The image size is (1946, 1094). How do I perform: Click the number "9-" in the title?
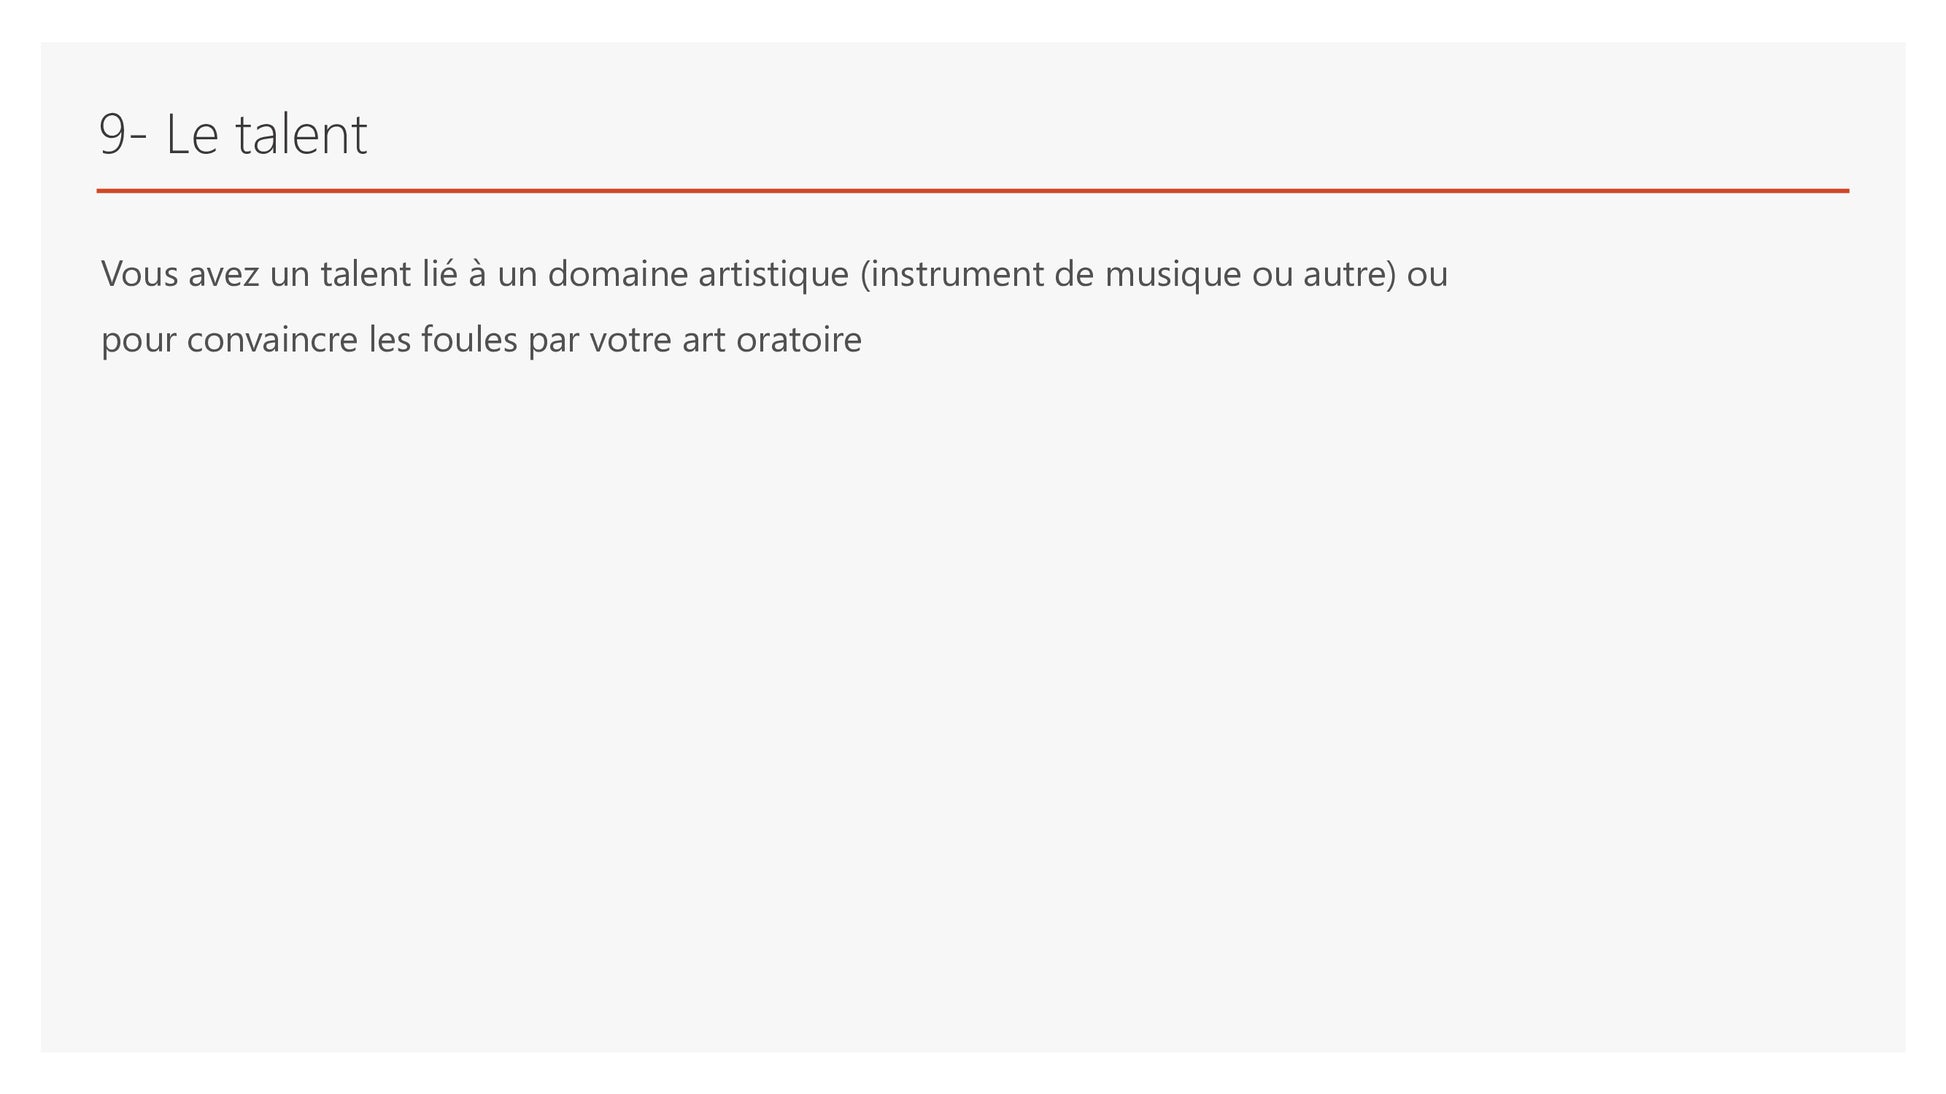(x=123, y=134)
